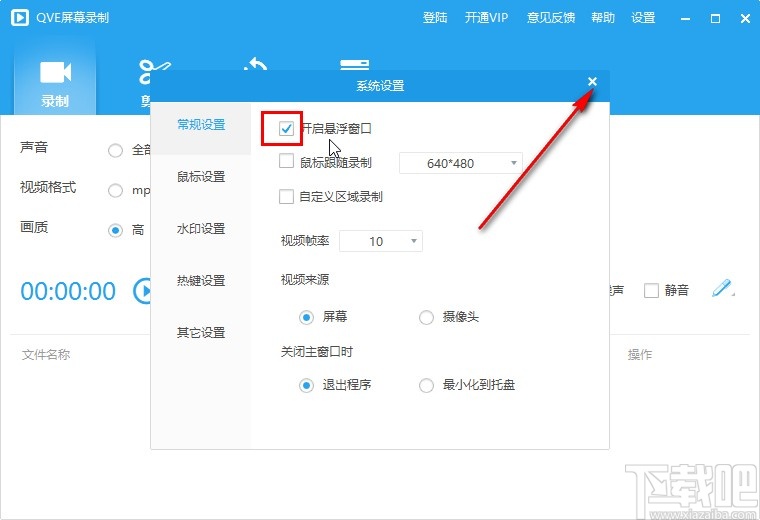The height and width of the screenshot is (520, 760).
Task: Close the 系统设置 dialog
Action: click(x=592, y=81)
